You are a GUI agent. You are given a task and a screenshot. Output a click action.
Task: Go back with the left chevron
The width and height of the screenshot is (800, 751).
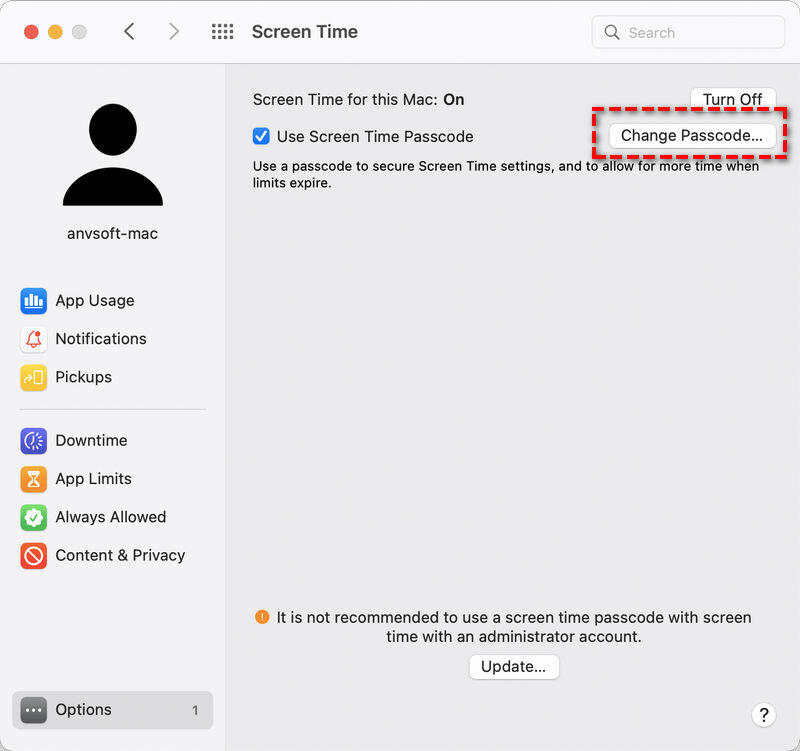[x=129, y=32]
